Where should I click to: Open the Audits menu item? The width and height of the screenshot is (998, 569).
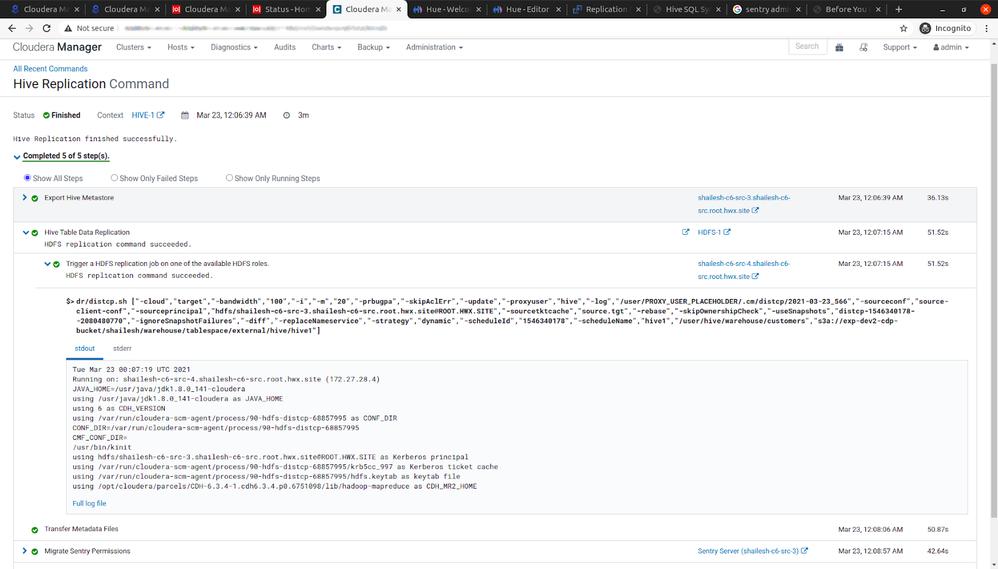click(285, 47)
